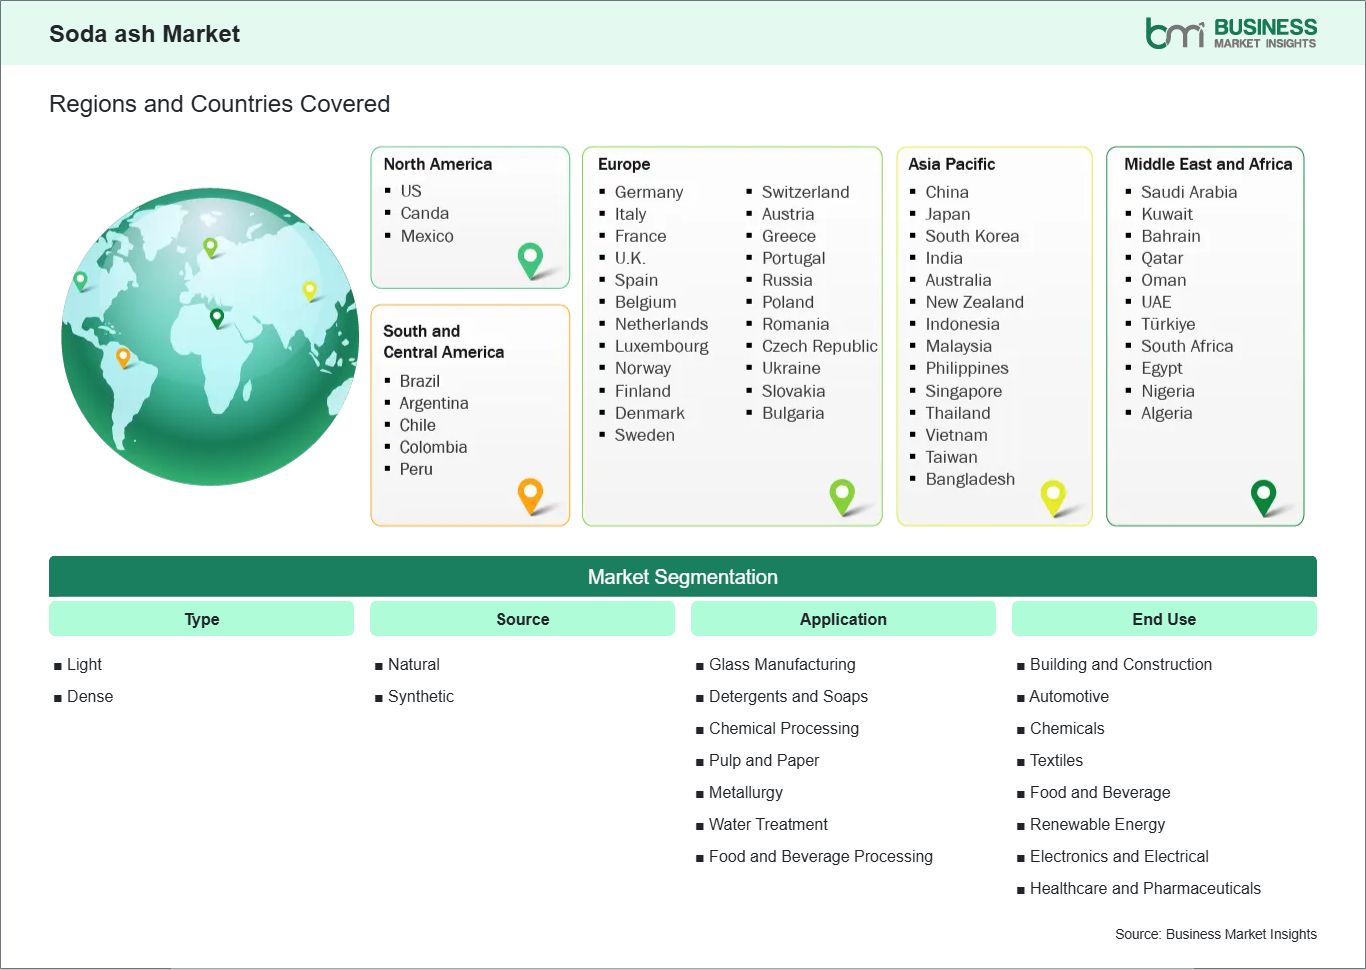Image resolution: width=1366 pixels, height=970 pixels.
Task: Click the yellow pin on the globe over Asia
Action: pyautogui.click(x=310, y=291)
